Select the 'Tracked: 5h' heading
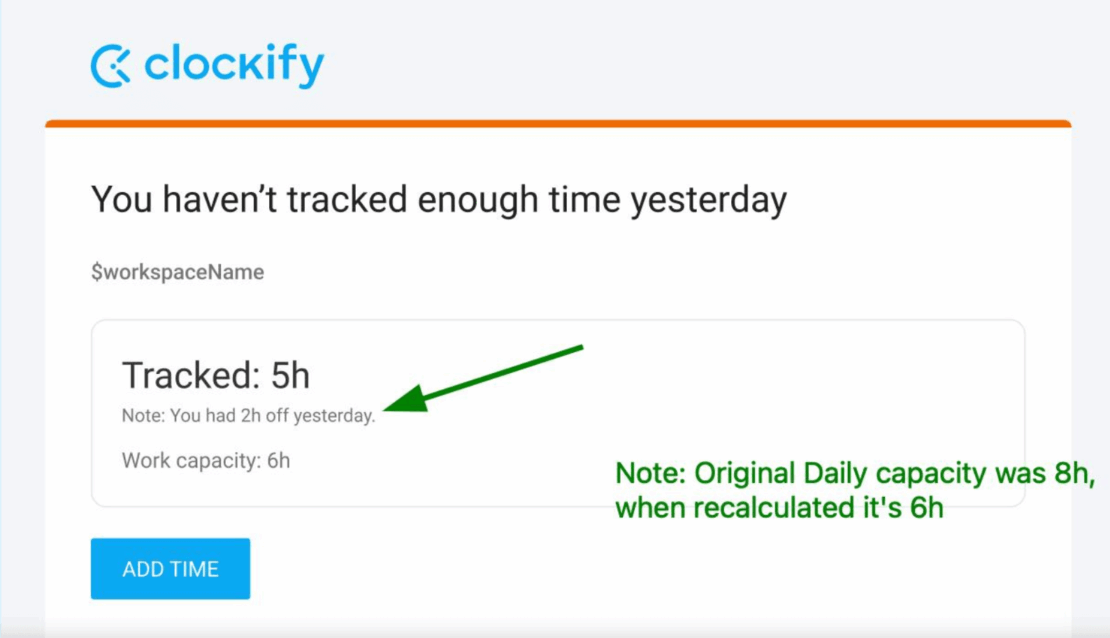The image size is (1110, 638). (x=215, y=375)
